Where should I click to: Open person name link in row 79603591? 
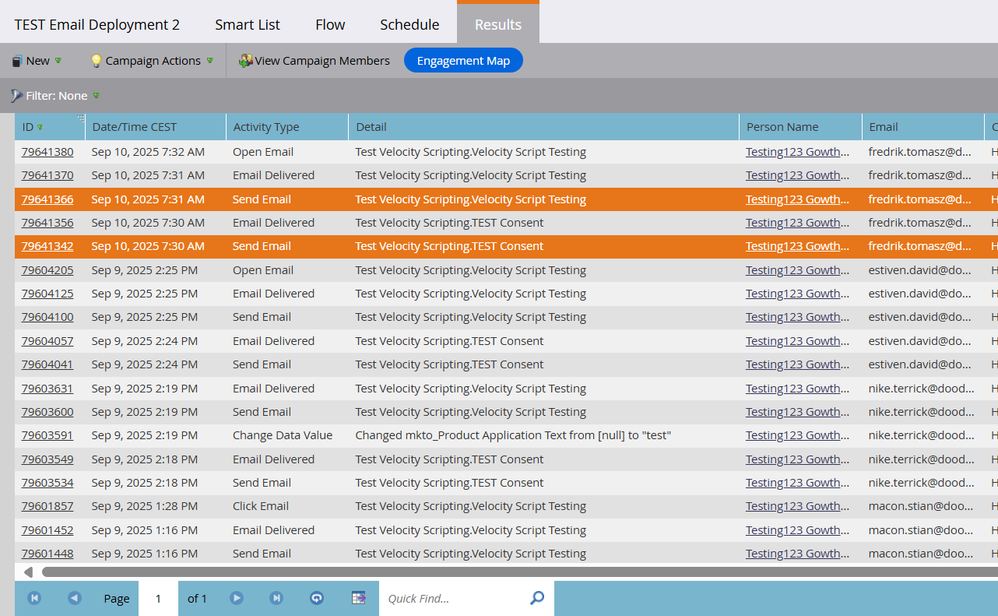coord(797,436)
